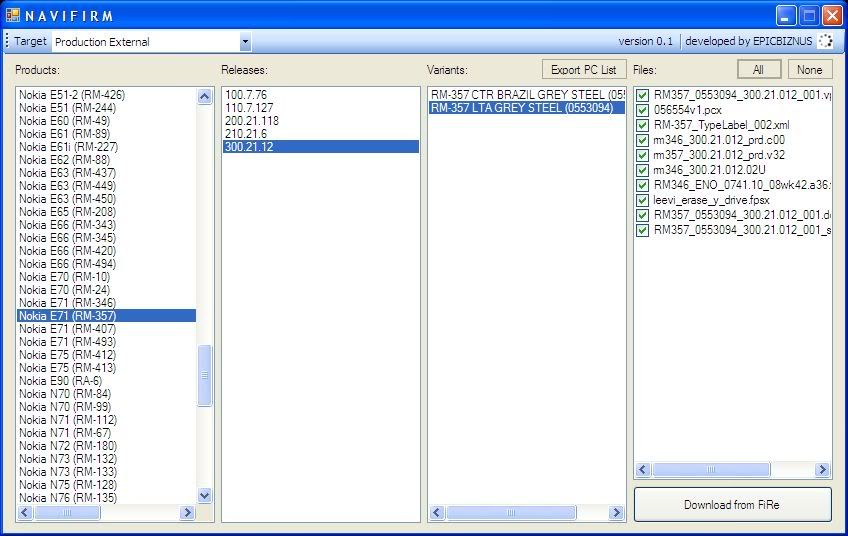Select Nokia E63 (RM-437)
Screen dimensions: 848x536
tap(107, 173)
